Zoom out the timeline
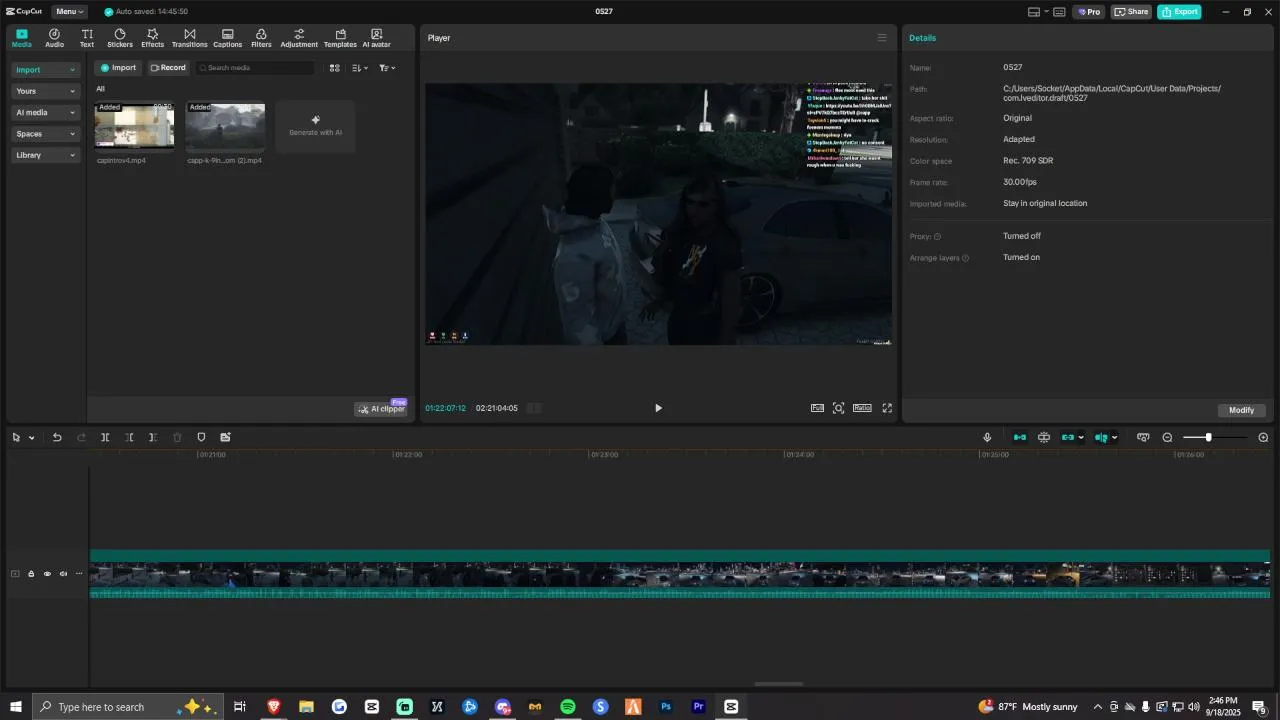Viewport: 1280px width, 720px height. [1167, 437]
